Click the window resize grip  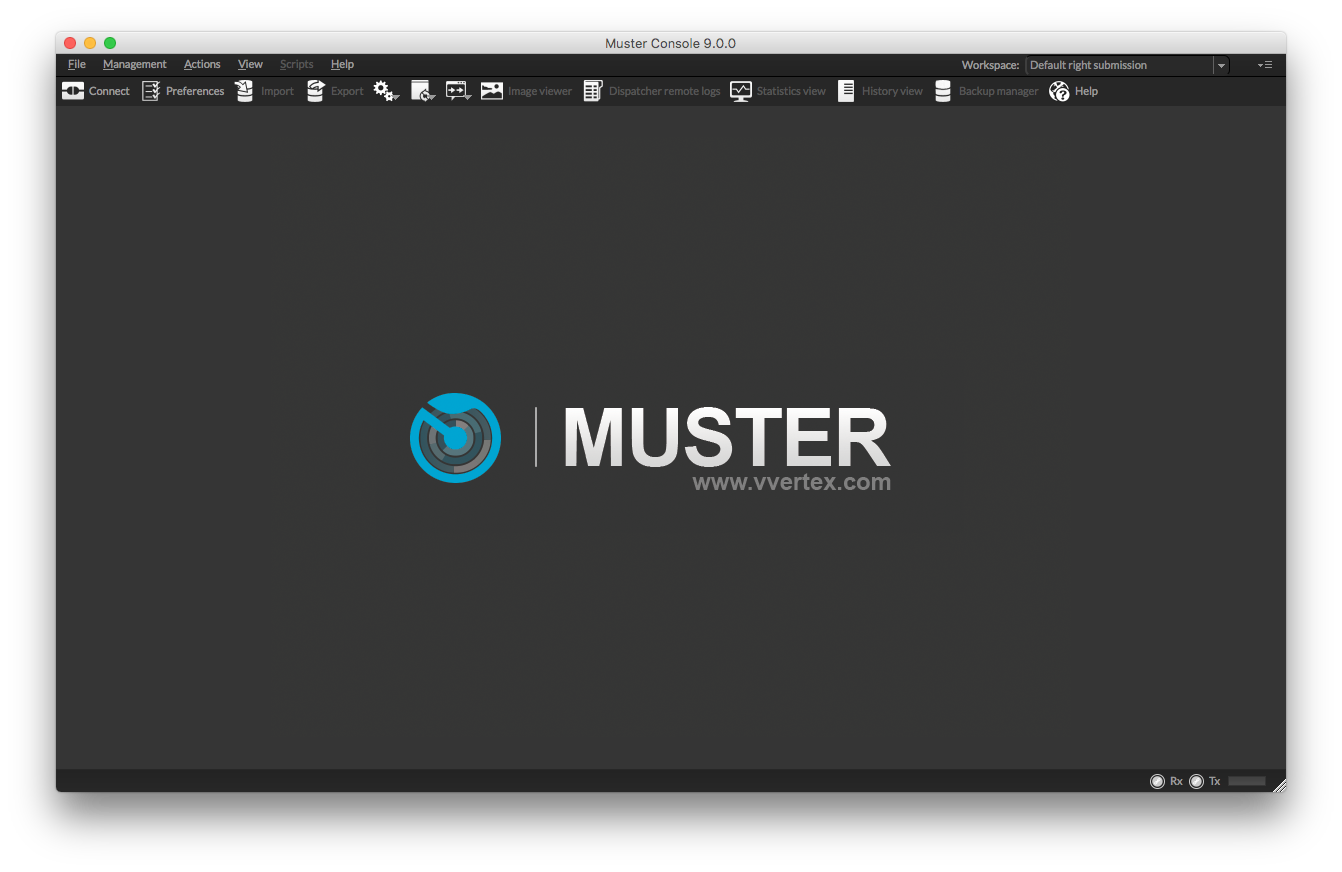tap(1279, 785)
